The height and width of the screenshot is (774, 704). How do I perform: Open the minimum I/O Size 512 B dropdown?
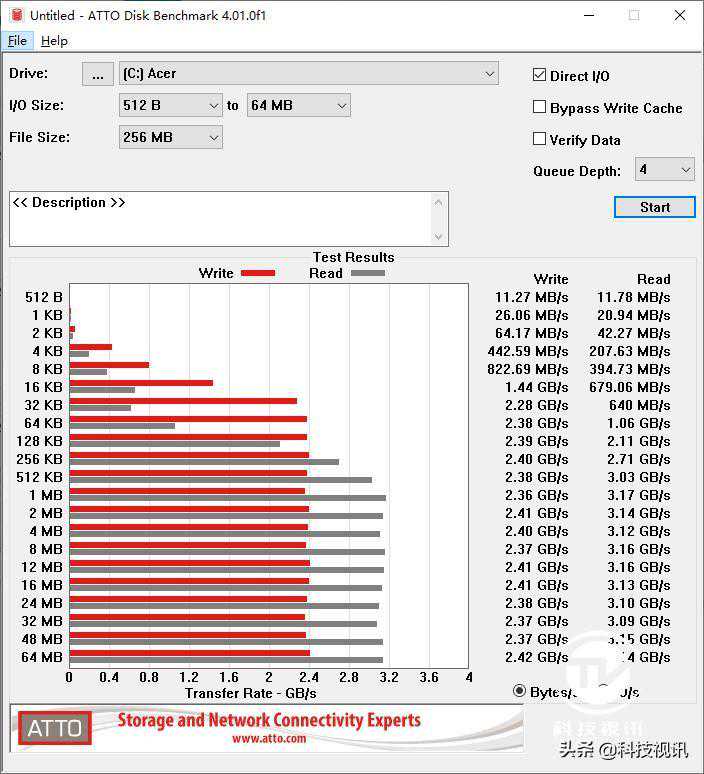(213, 106)
